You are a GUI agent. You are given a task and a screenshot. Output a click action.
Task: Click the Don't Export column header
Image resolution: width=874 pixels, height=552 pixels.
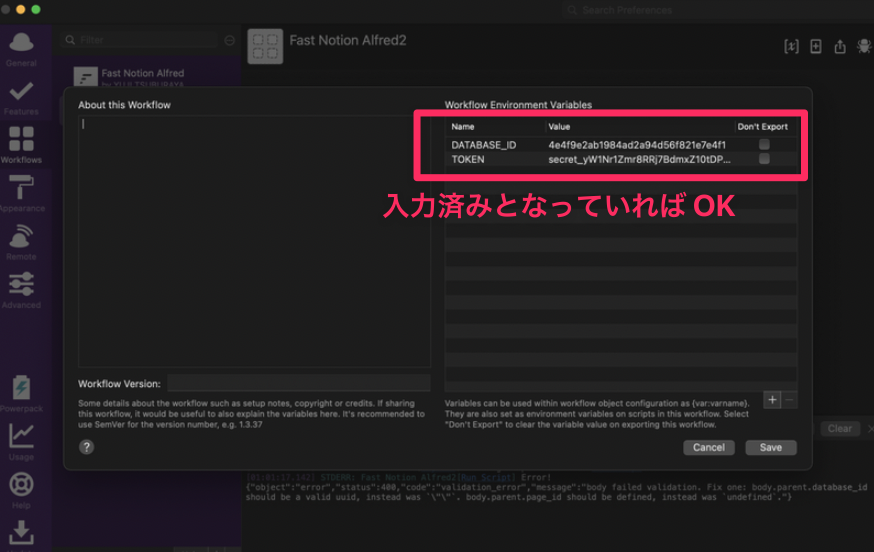click(763, 127)
